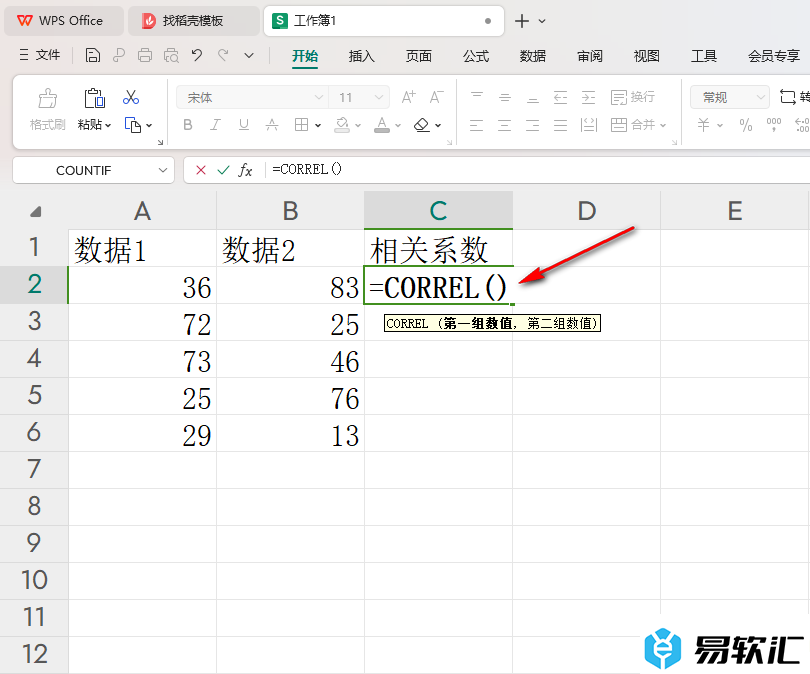The image size is (810, 674).
Task: Expand the fill color options arrow
Action: click(x=358, y=126)
